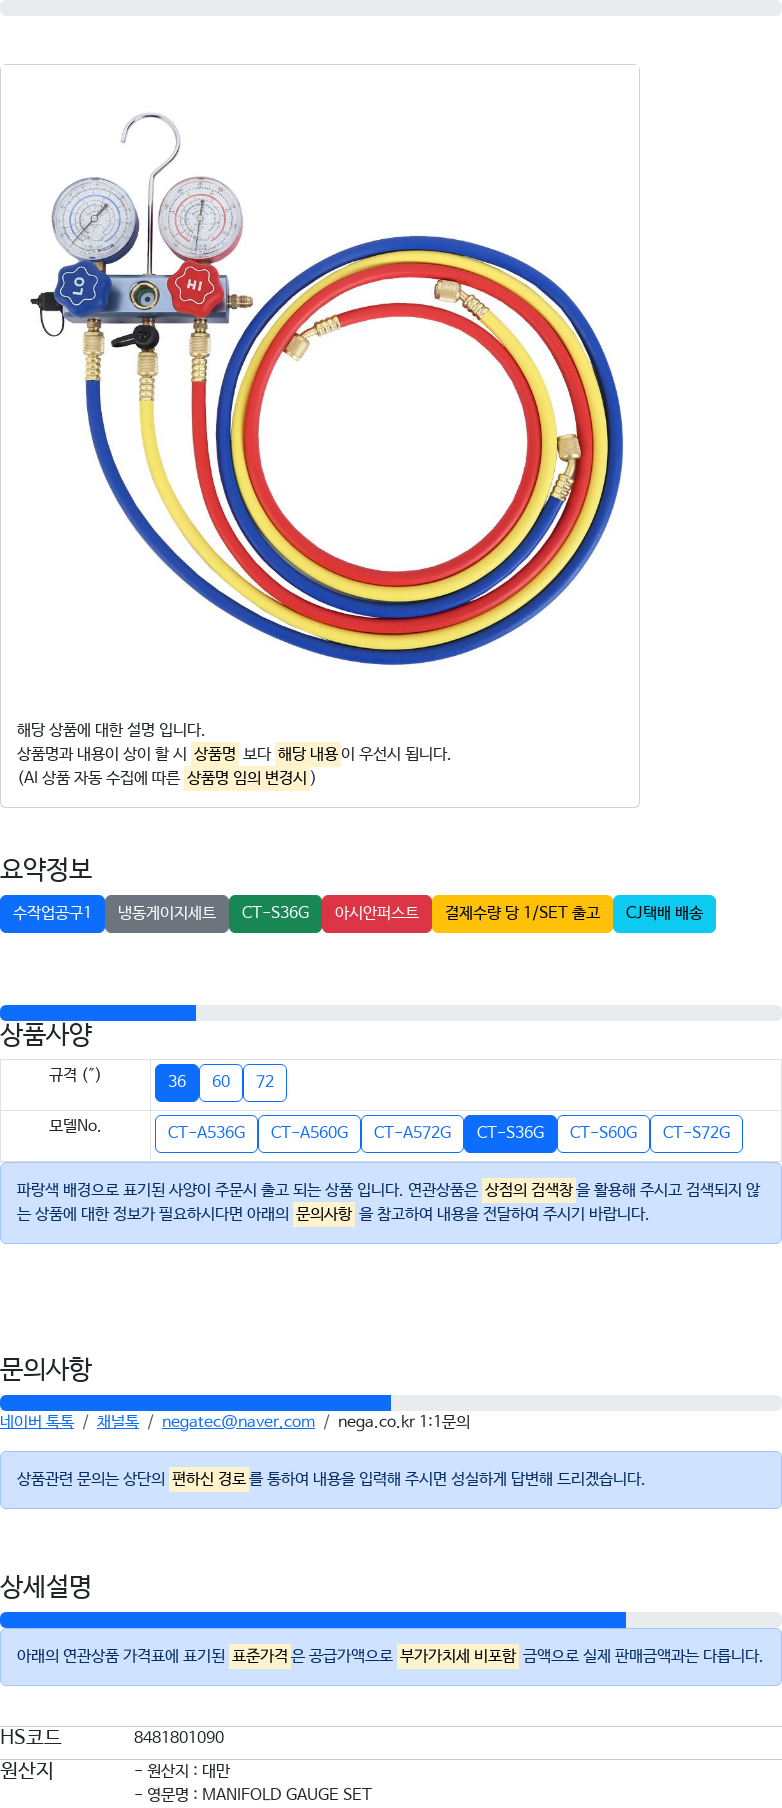782x1808 pixels.
Task: Click the 상품사양 blue progress bar
Action: coord(98,1013)
